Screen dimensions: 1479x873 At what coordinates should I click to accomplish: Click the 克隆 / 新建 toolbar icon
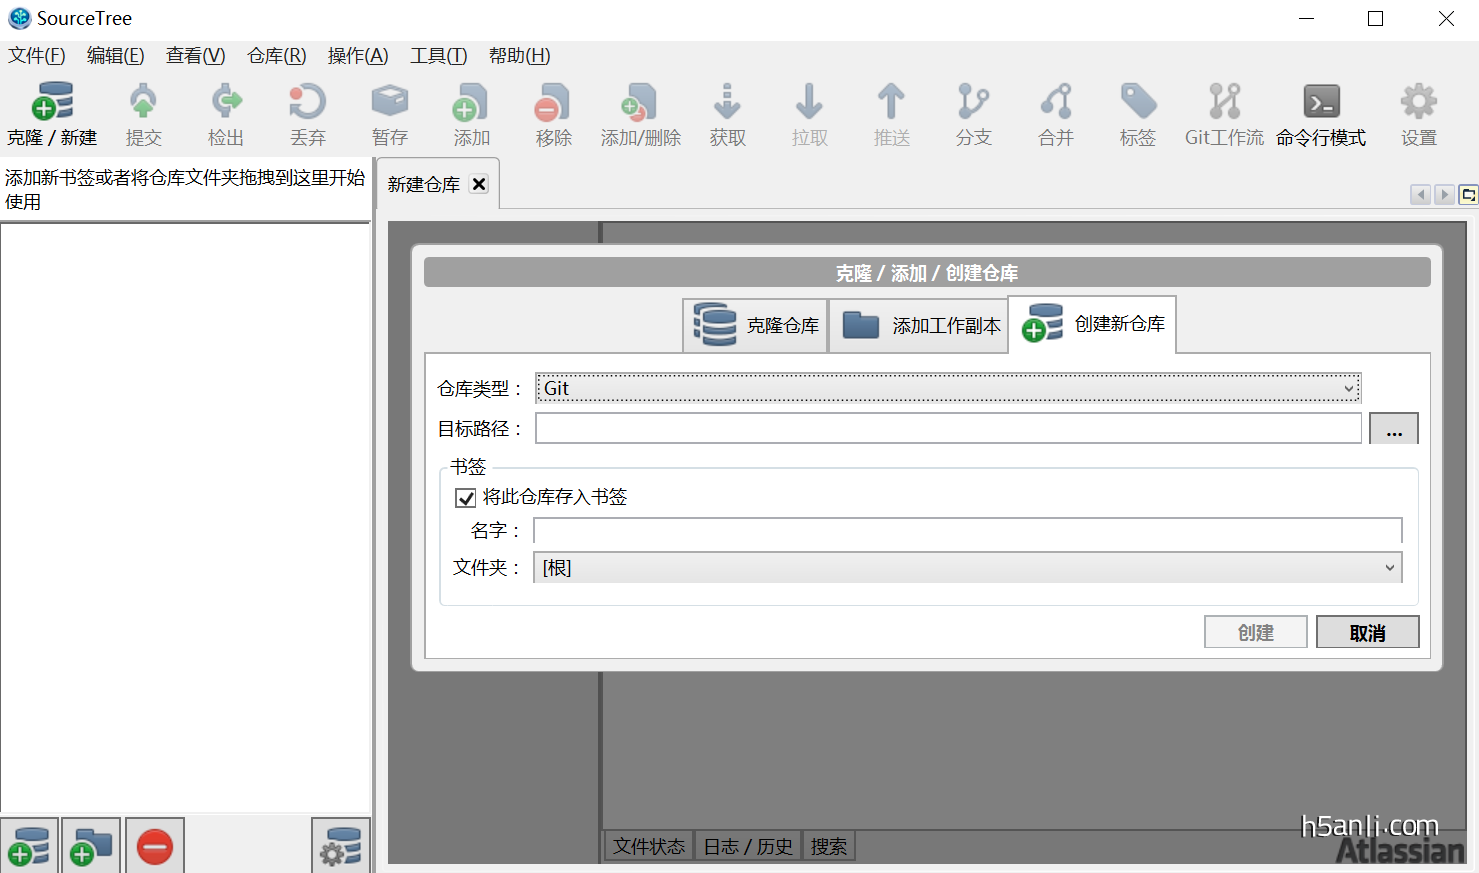[53, 101]
